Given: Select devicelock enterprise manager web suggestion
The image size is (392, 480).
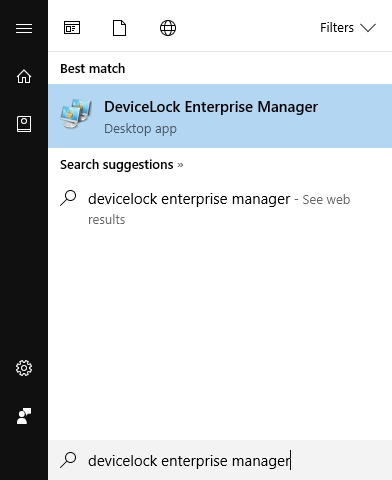Looking at the screenshot, I should (x=220, y=208).
